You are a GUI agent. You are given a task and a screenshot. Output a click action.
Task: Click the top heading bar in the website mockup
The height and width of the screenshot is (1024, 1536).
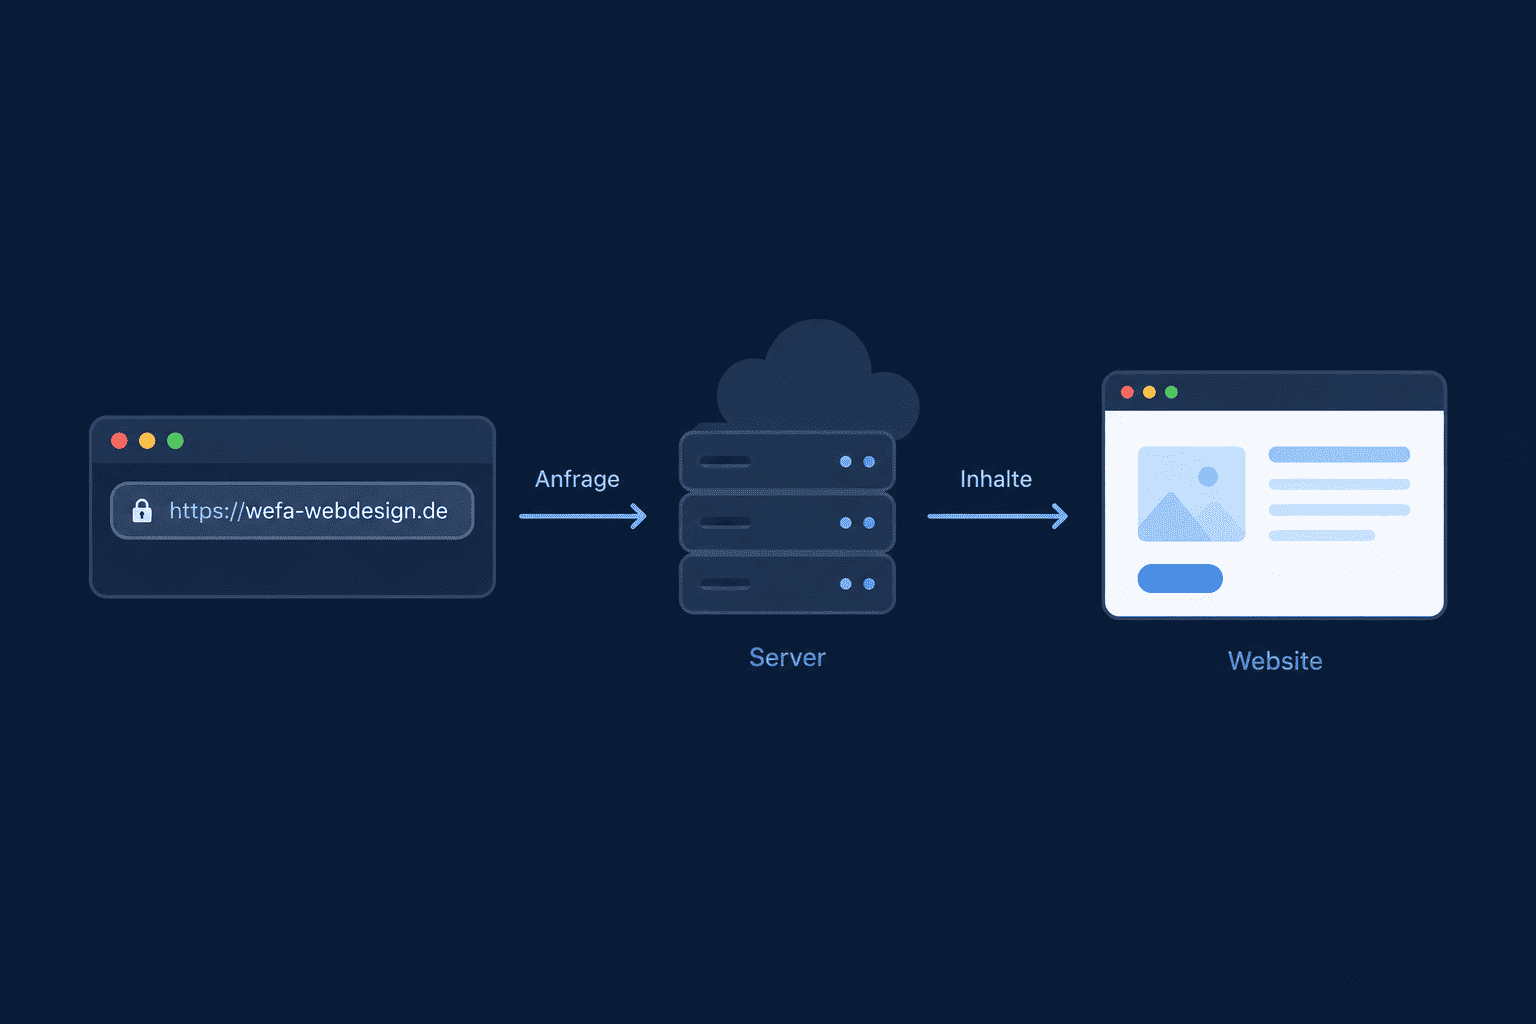(x=1339, y=455)
